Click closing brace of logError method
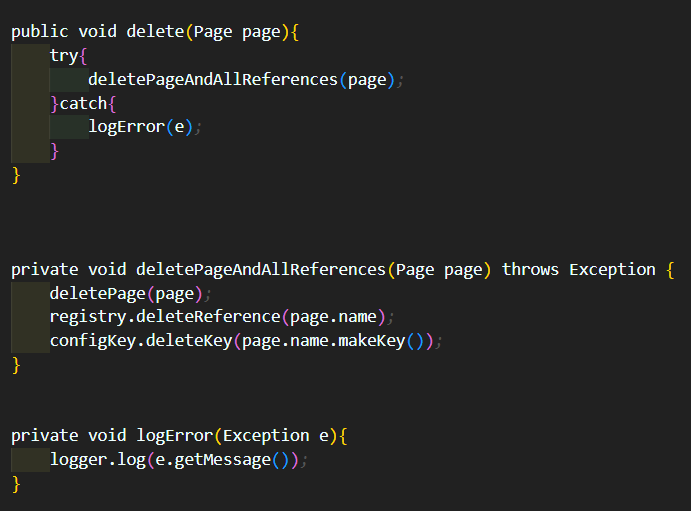 [16, 484]
